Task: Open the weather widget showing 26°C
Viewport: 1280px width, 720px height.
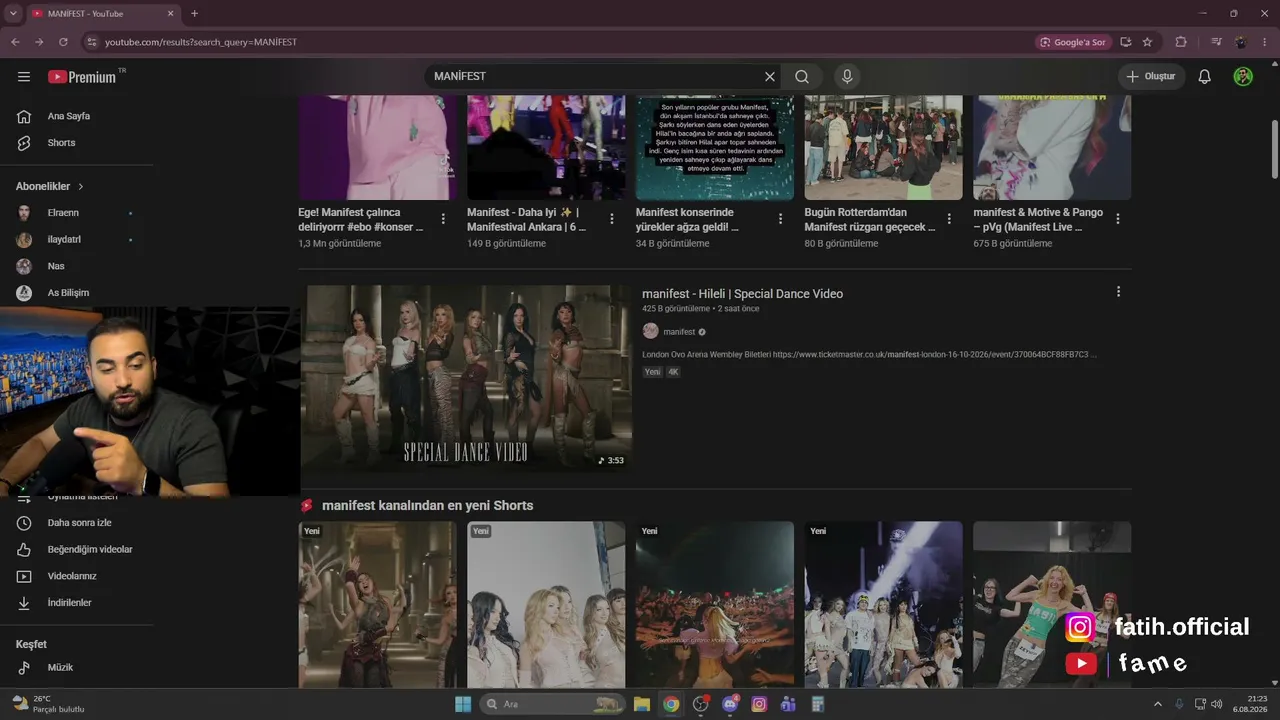Action: pyautogui.click(x=48, y=704)
